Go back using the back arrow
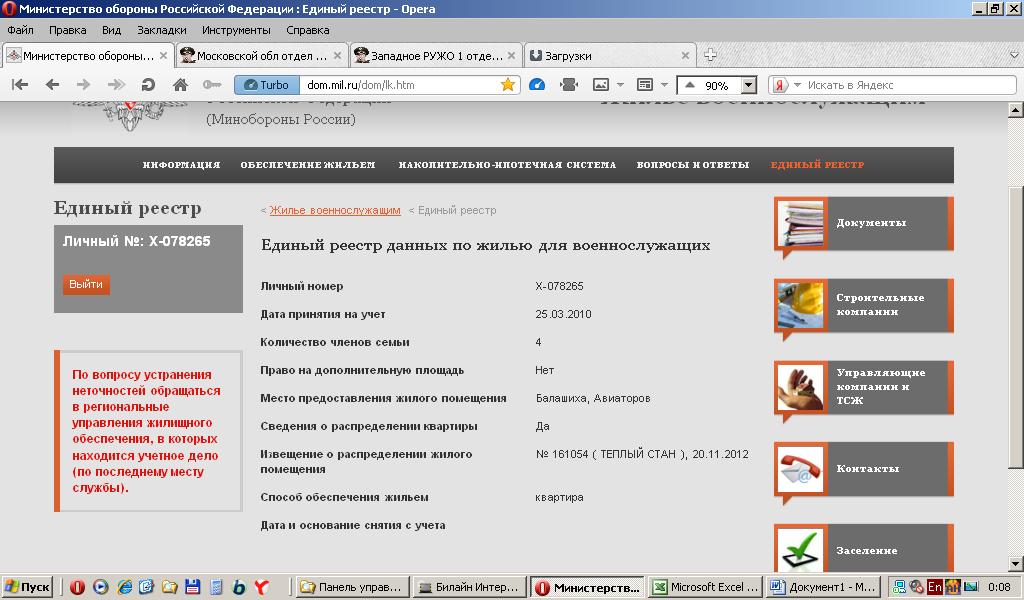Viewport: 1024px width, 600px height. point(52,85)
